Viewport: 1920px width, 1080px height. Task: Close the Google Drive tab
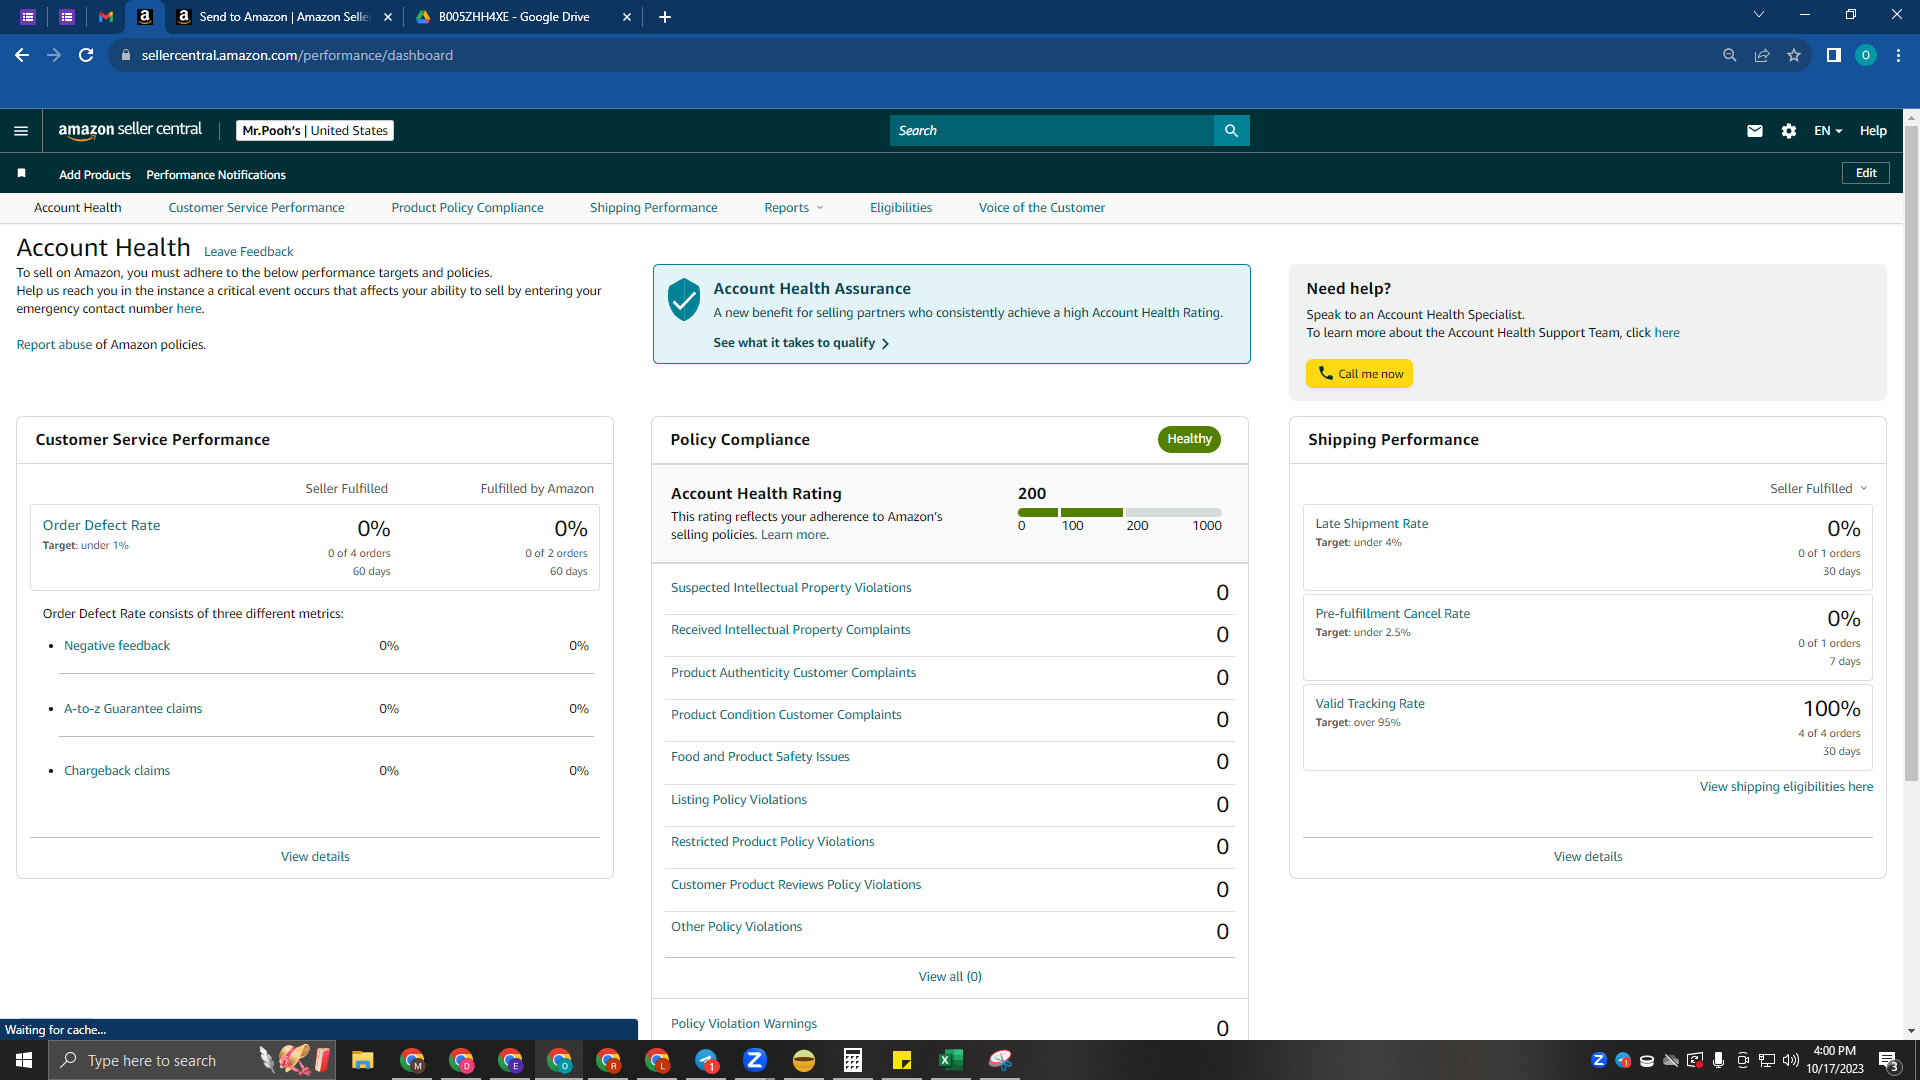click(627, 17)
